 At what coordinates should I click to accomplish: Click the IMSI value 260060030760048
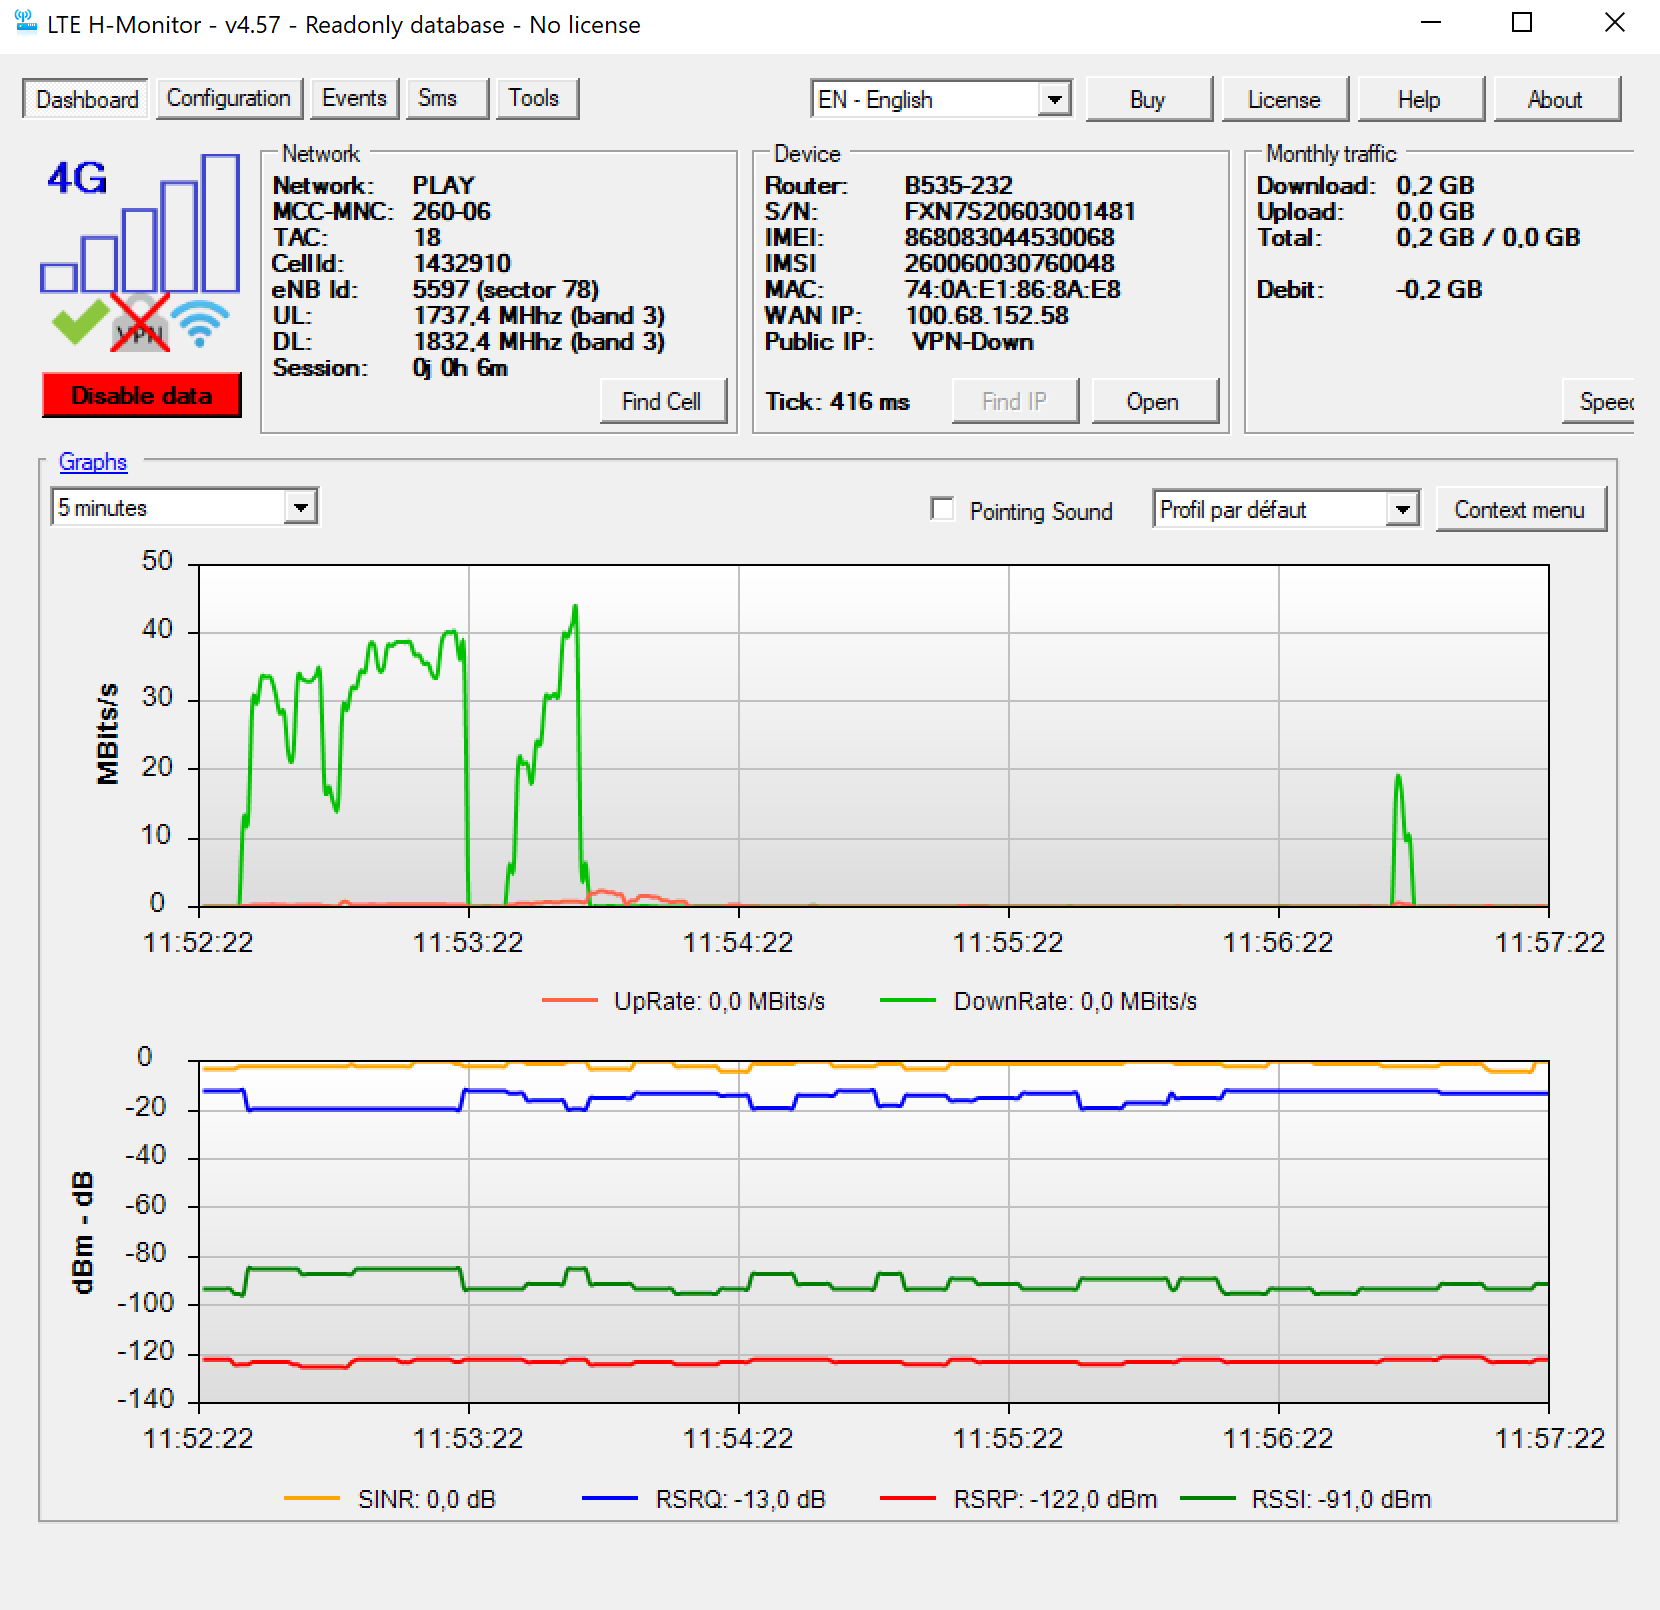[1010, 264]
